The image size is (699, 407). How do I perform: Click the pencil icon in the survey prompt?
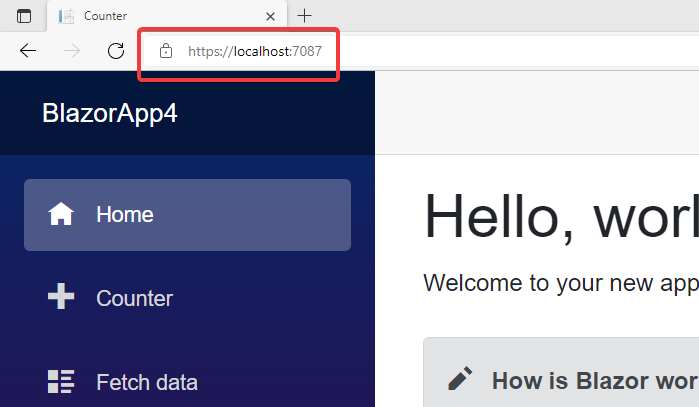[x=460, y=378]
